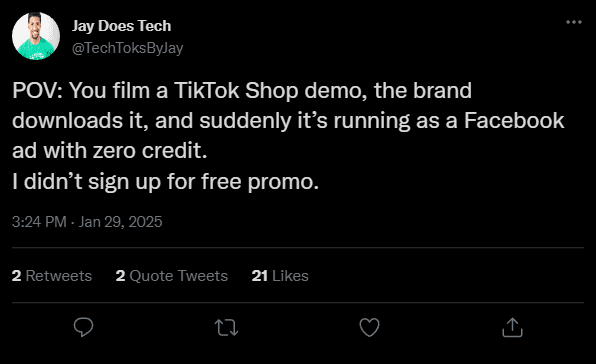Open the 3:24 PM timestamp link
Viewport: 596px width, 364px height.
[x=39, y=222]
